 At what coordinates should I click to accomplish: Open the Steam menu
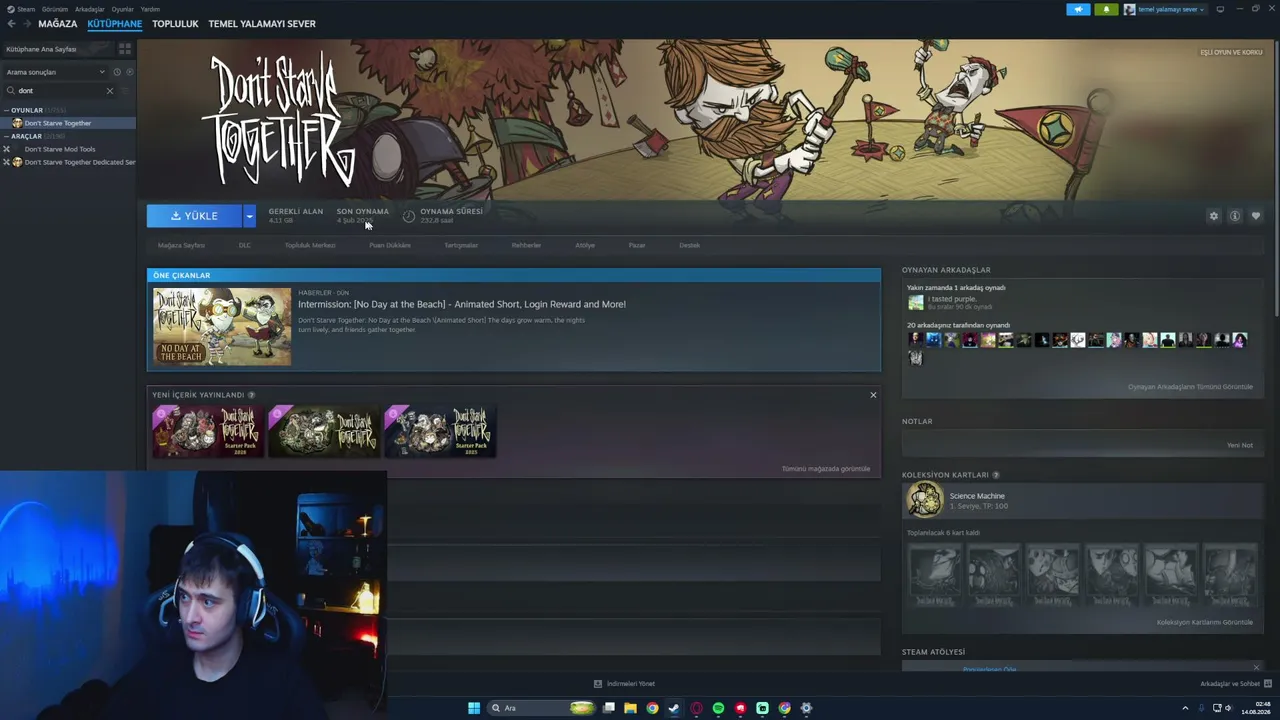(26, 9)
